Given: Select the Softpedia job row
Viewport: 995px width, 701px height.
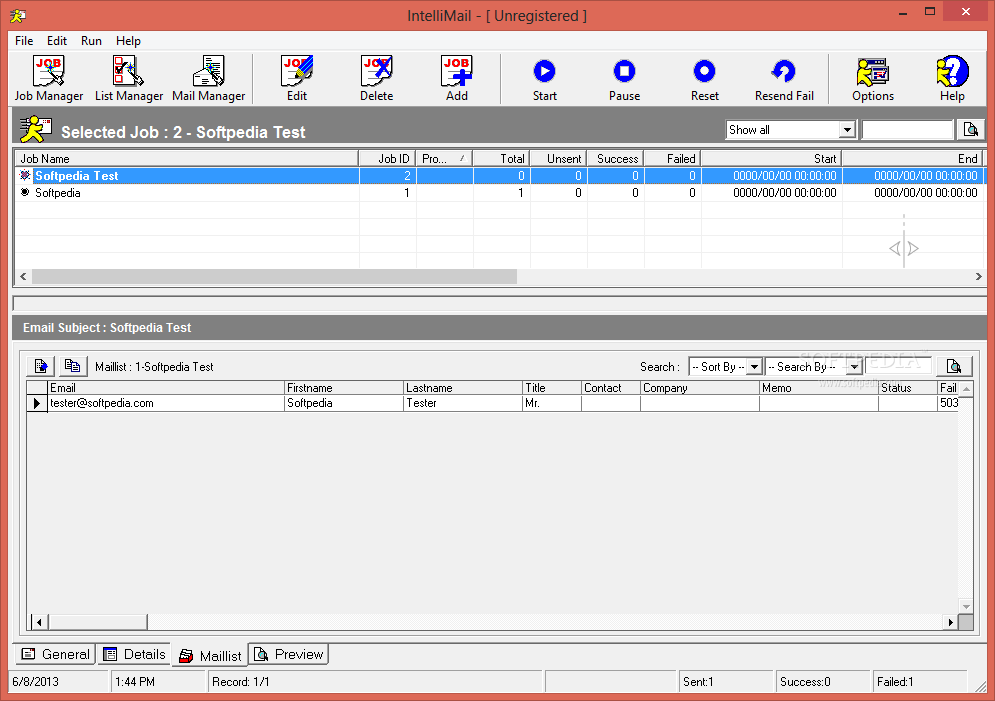Looking at the screenshot, I should 499,193.
